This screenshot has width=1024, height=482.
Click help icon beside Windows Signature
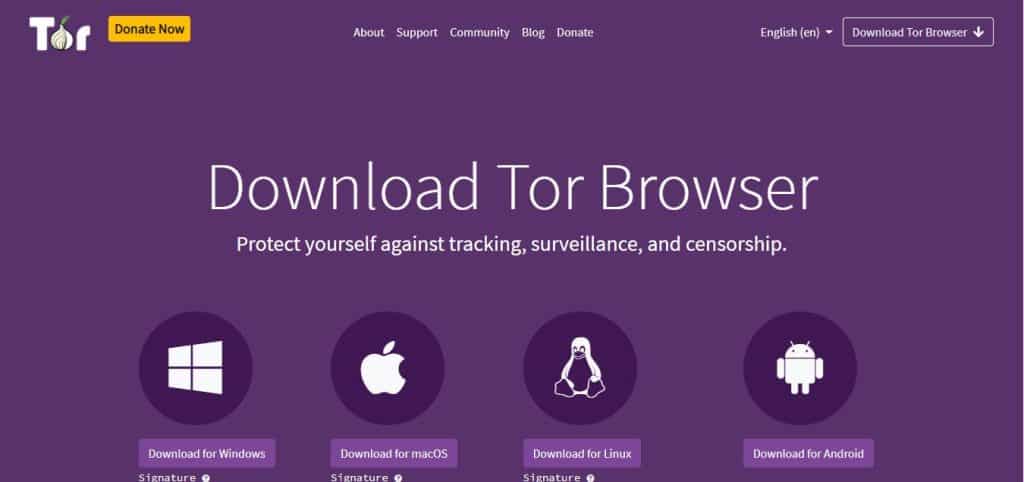[206, 478]
